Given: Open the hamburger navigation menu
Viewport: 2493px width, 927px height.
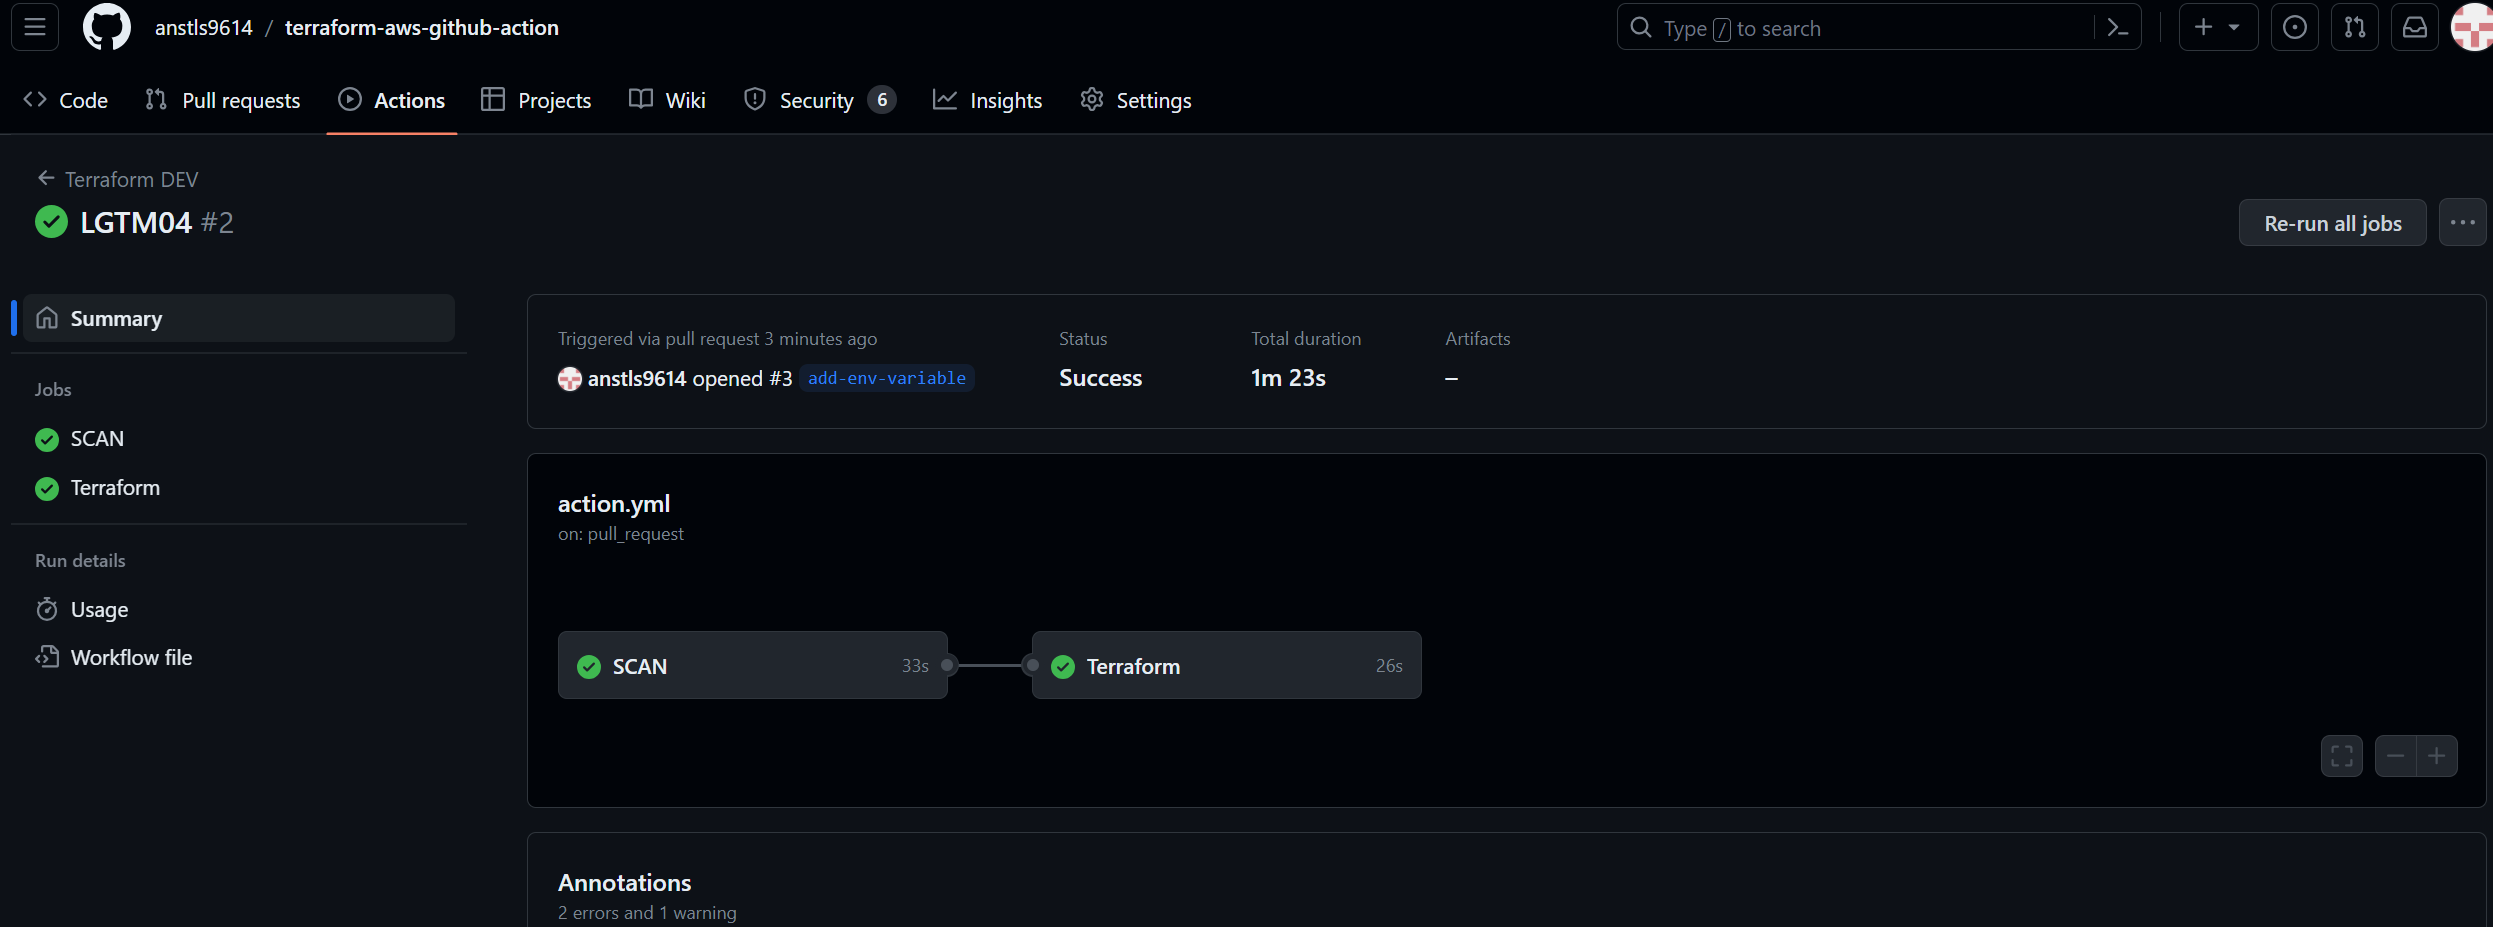Looking at the screenshot, I should click(35, 27).
